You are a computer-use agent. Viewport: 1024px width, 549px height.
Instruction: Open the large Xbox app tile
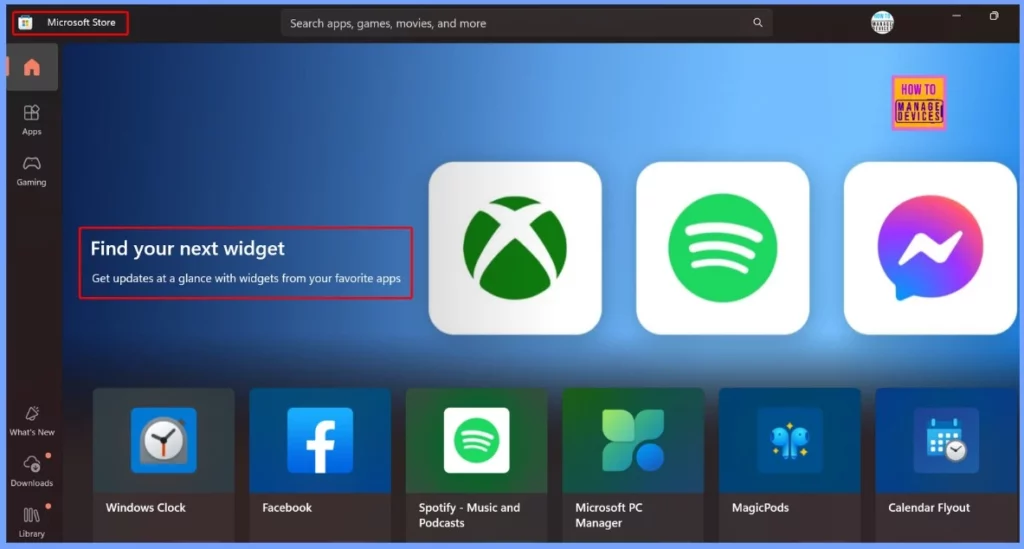click(515, 248)
